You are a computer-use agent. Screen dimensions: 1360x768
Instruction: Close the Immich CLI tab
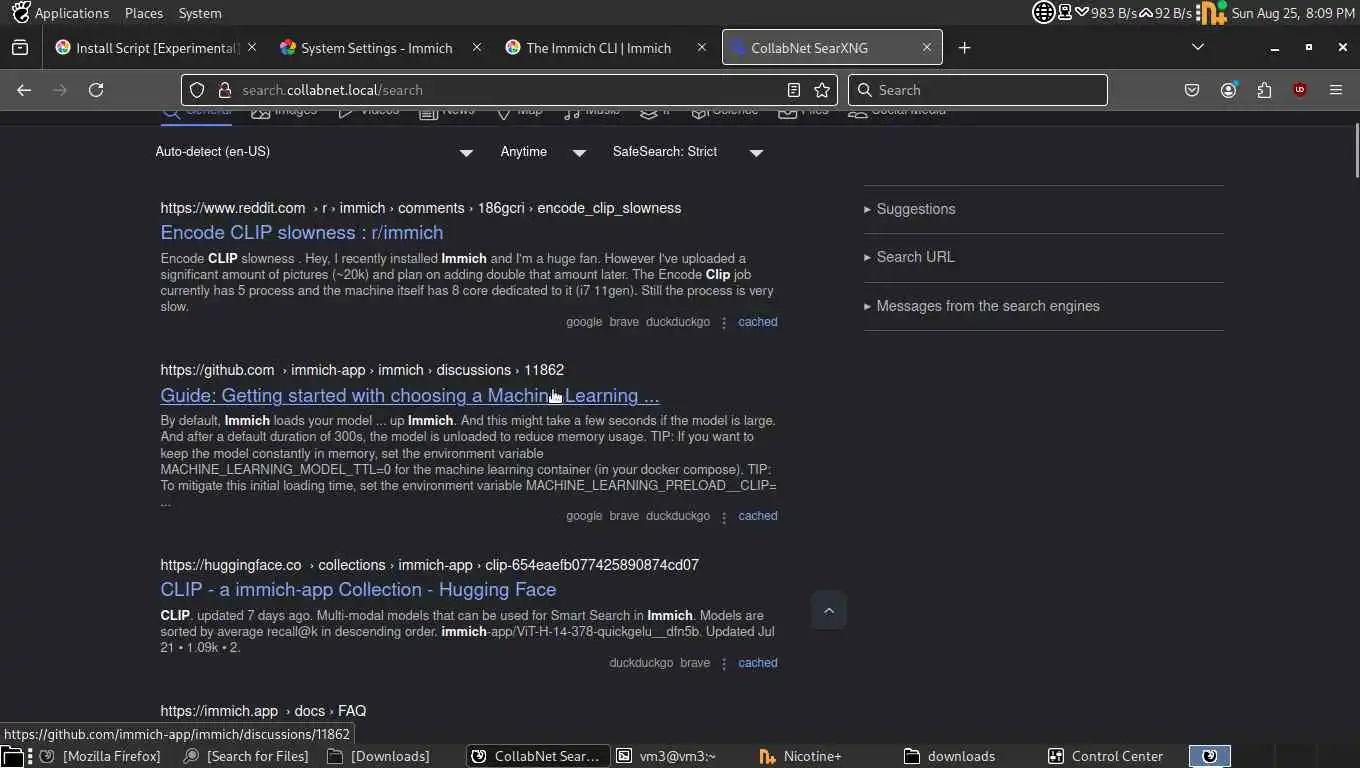tap(702, 47)
